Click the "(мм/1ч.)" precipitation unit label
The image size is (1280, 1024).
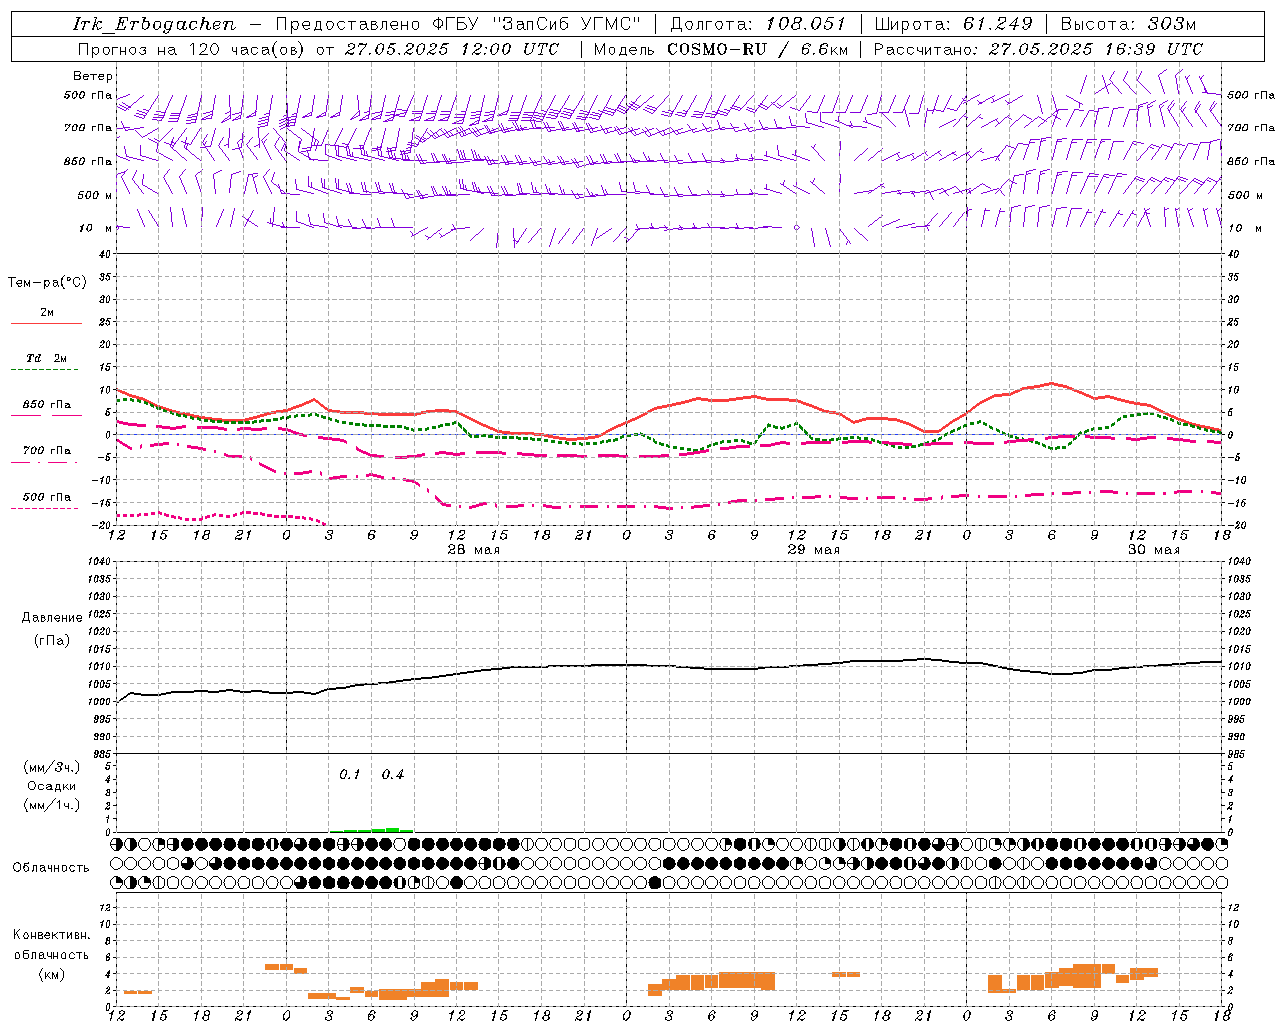click(x=52, y=805)
